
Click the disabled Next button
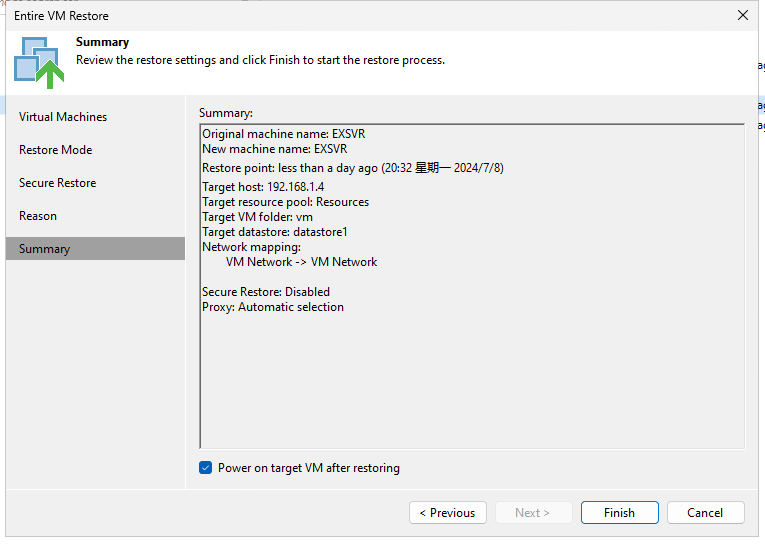tap(533, 512)
